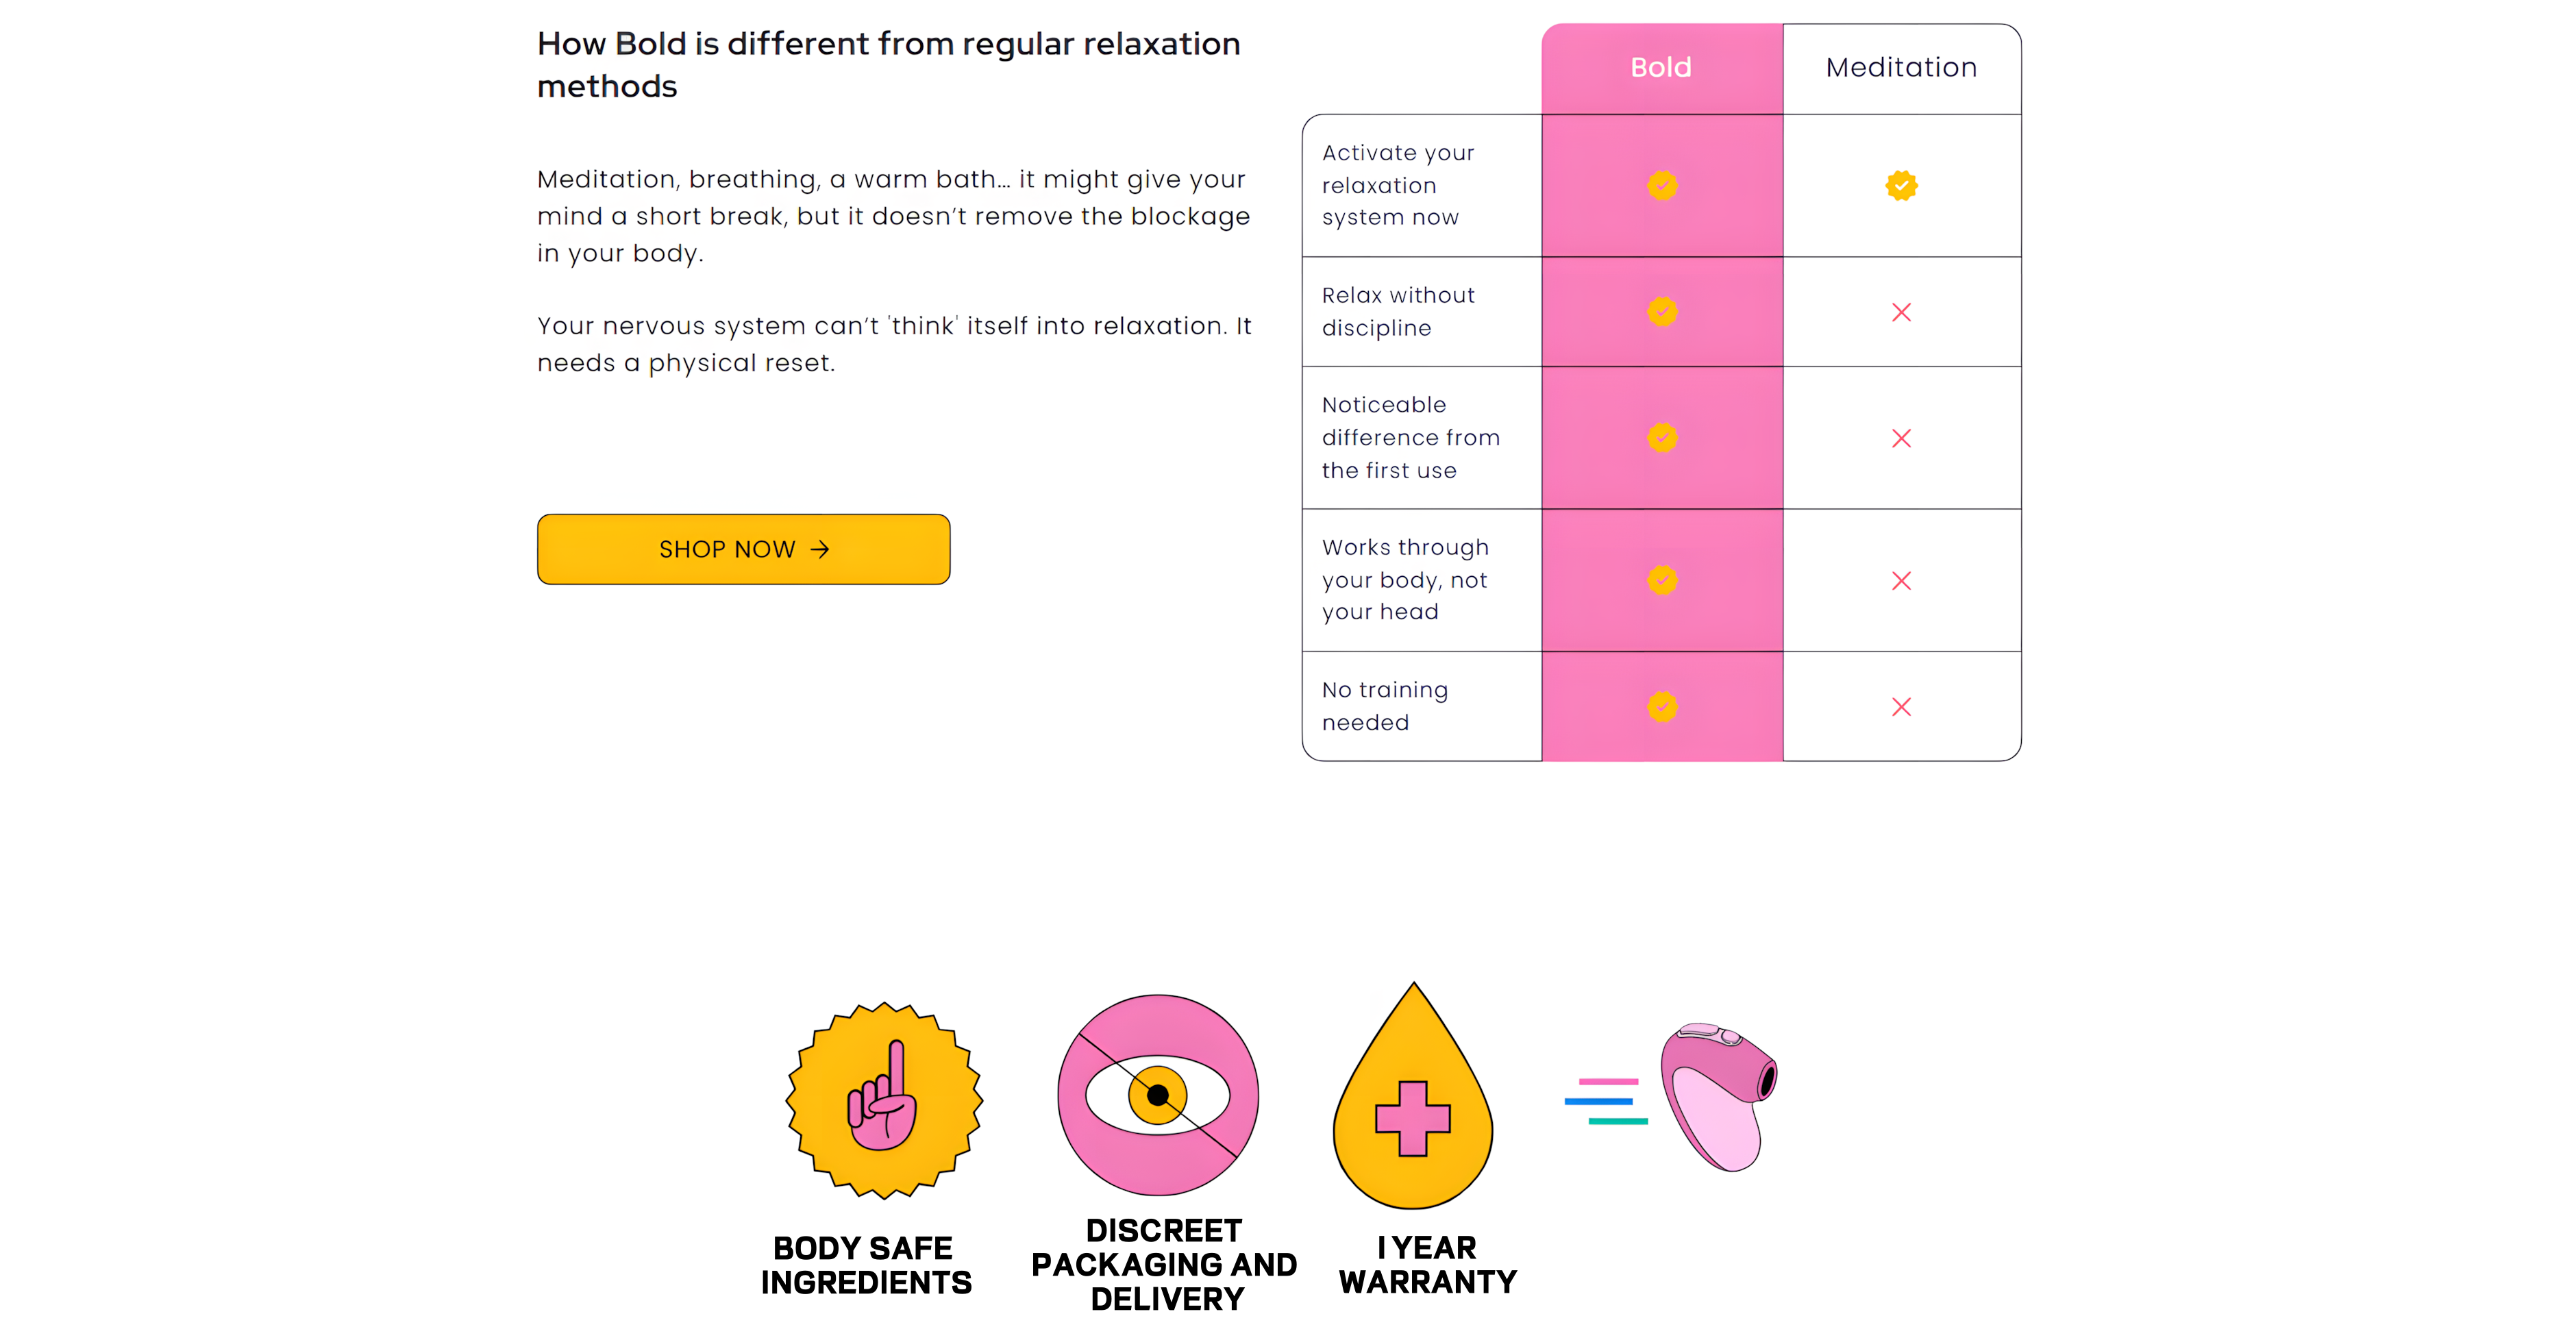Click Bold checkmark for Works through body
Viewport: 2576px width, 1340px height.
click(x=1662, y=580)
